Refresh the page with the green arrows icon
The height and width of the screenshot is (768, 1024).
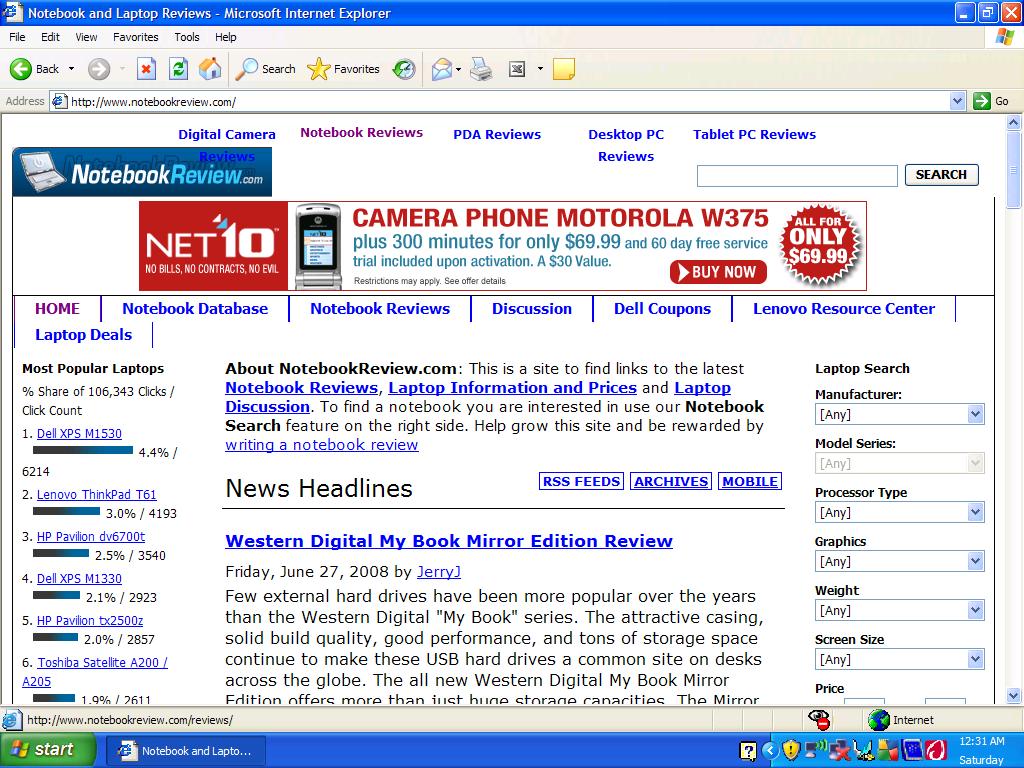[x=178, y=69]
